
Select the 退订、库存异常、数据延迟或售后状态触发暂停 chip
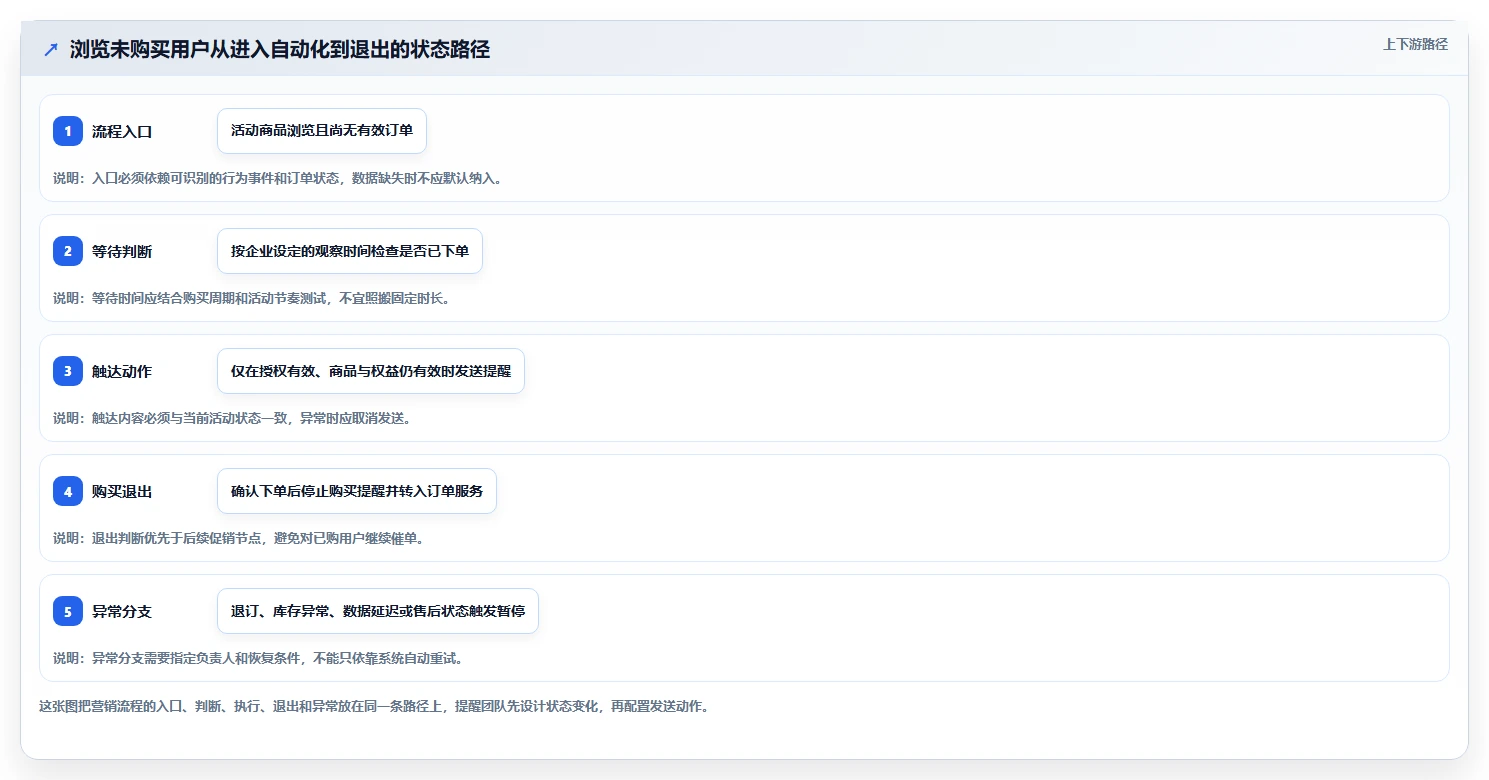(x=378, y=611)
